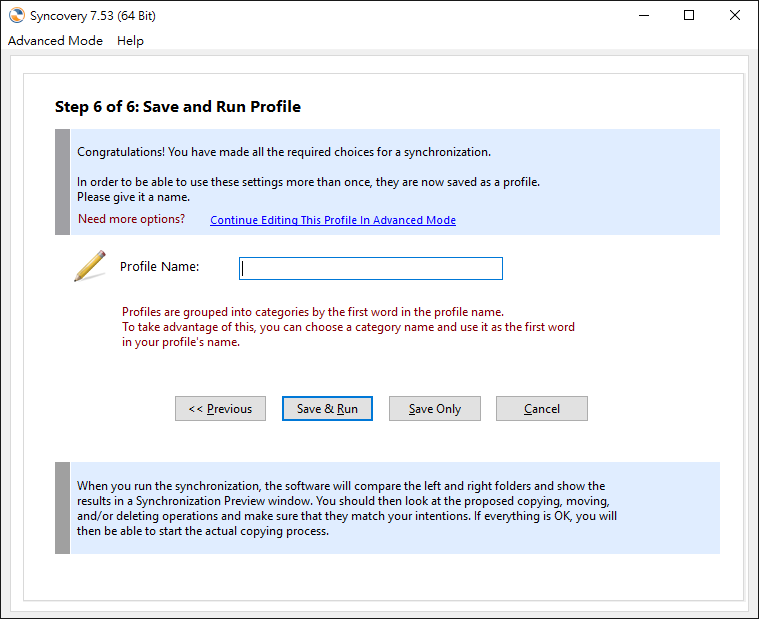Screen dimensions: 759x619
Task: Open the Advanced Mode menu
Action: click(x=55, y=41)
